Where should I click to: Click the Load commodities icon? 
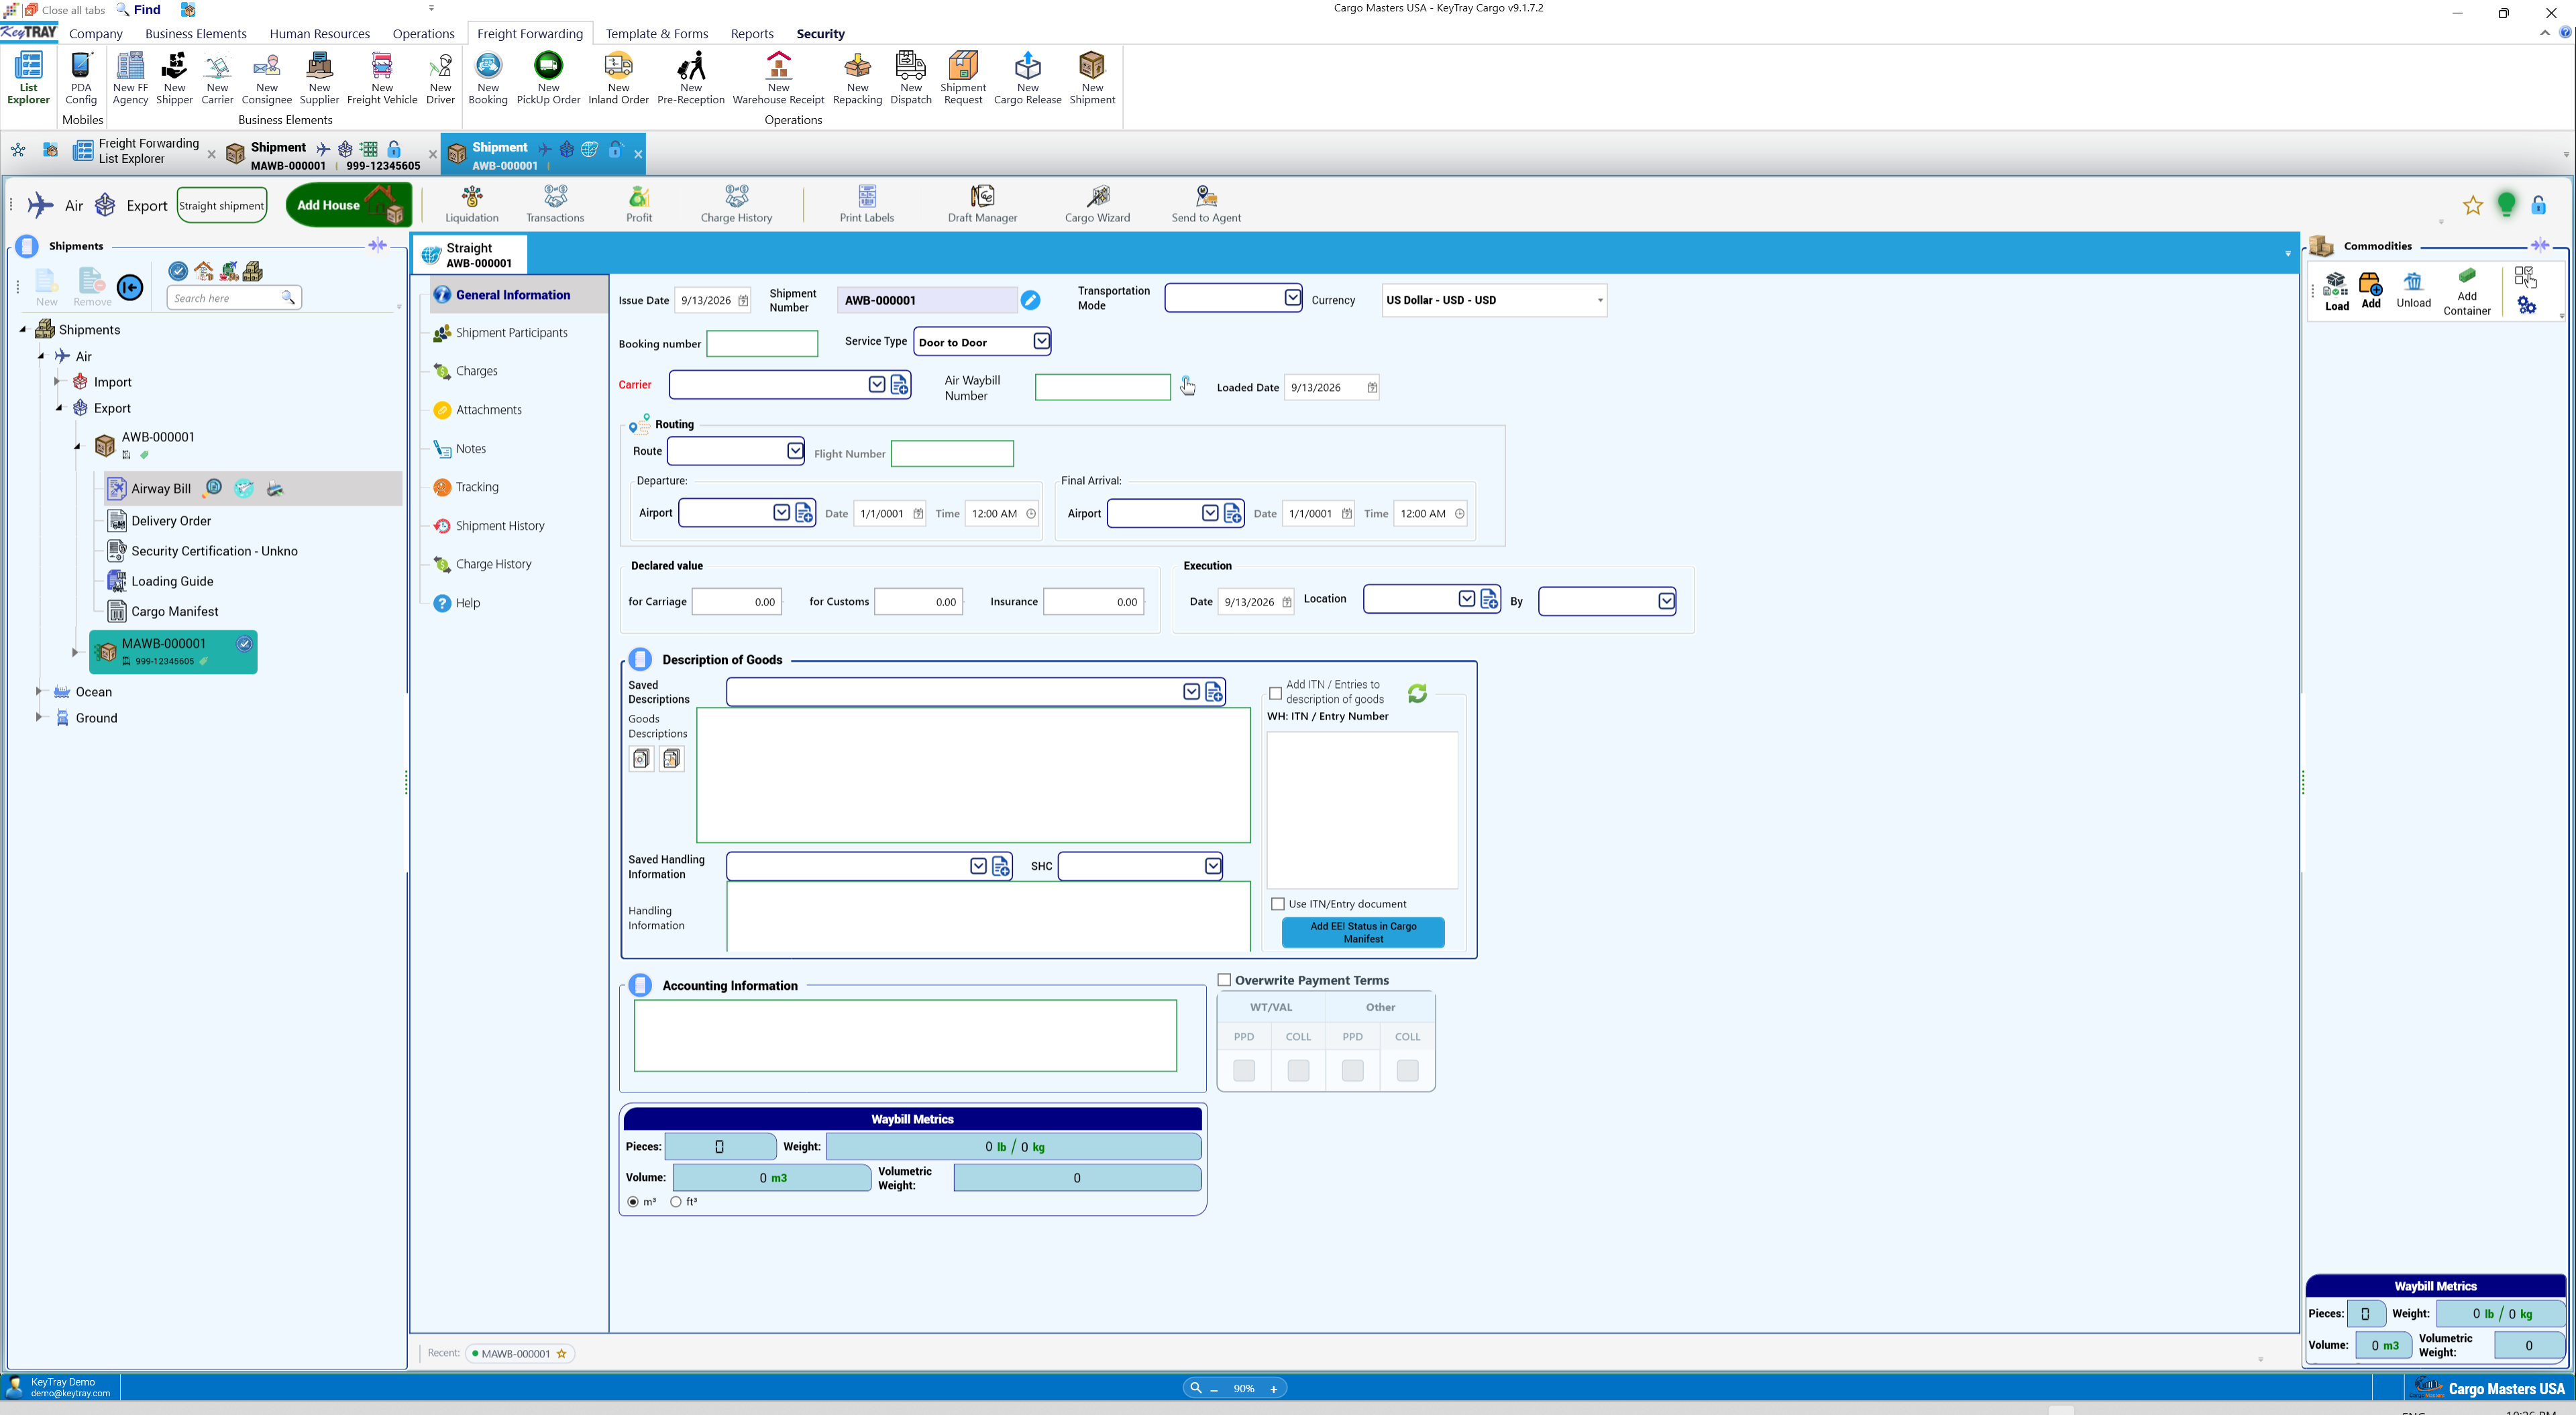point(2336,291)
